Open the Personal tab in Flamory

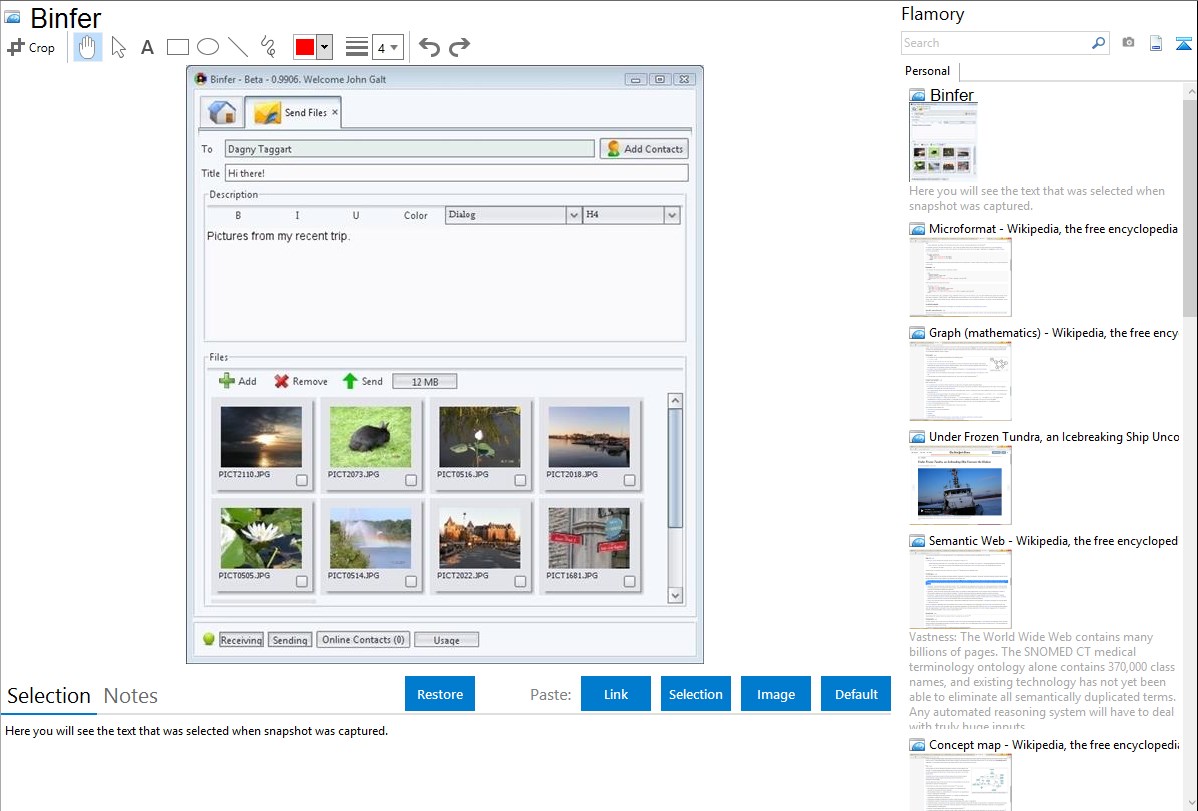coord(927,71)
